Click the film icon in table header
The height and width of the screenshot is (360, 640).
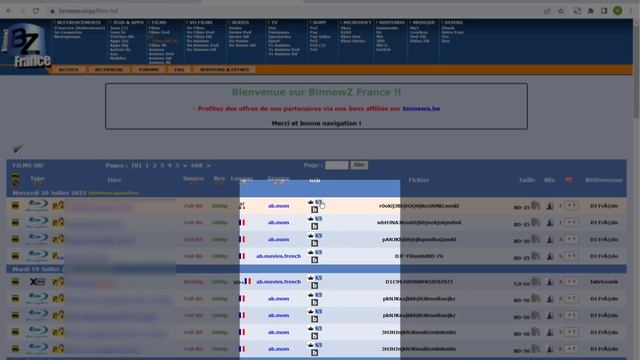coord(15,179)
